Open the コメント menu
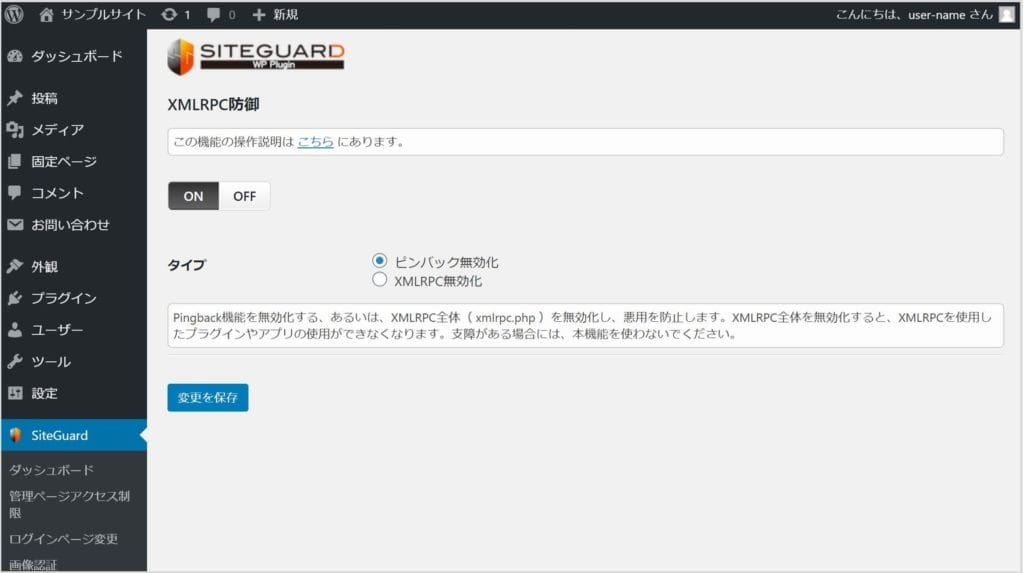Screen dimensions: 1024x573 pos(74,193)
